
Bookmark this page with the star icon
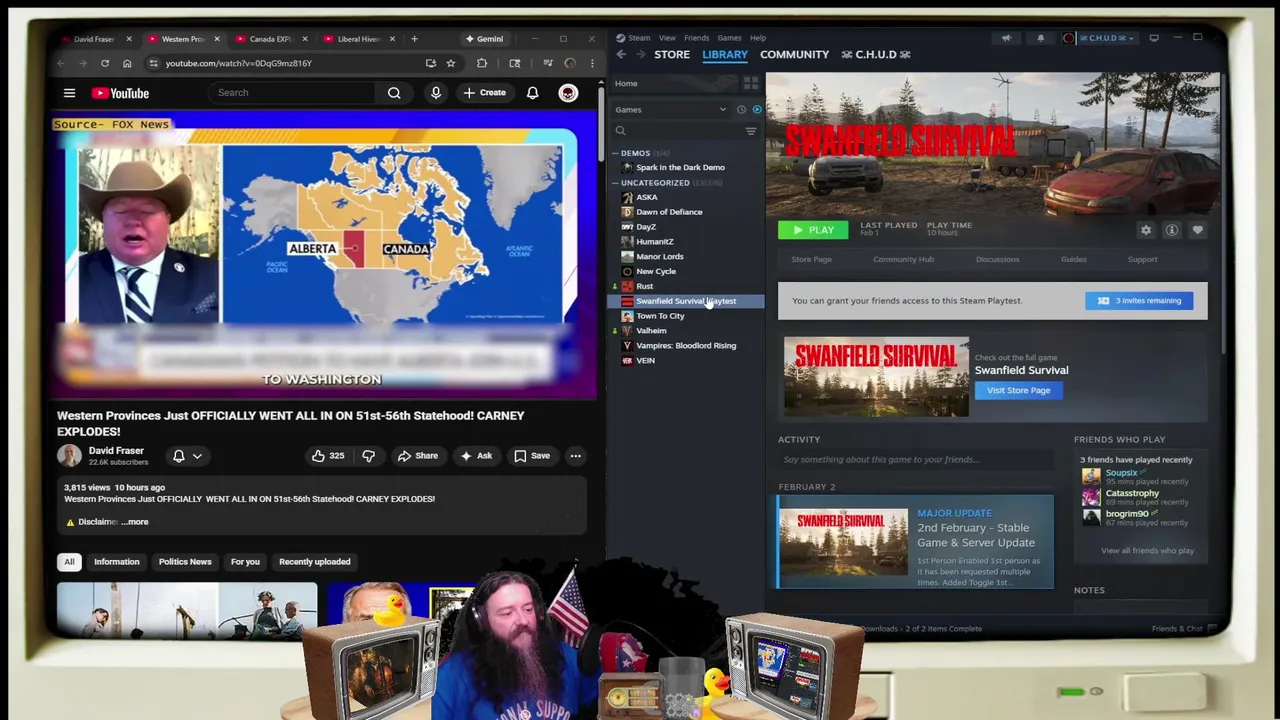pos(451,63)
